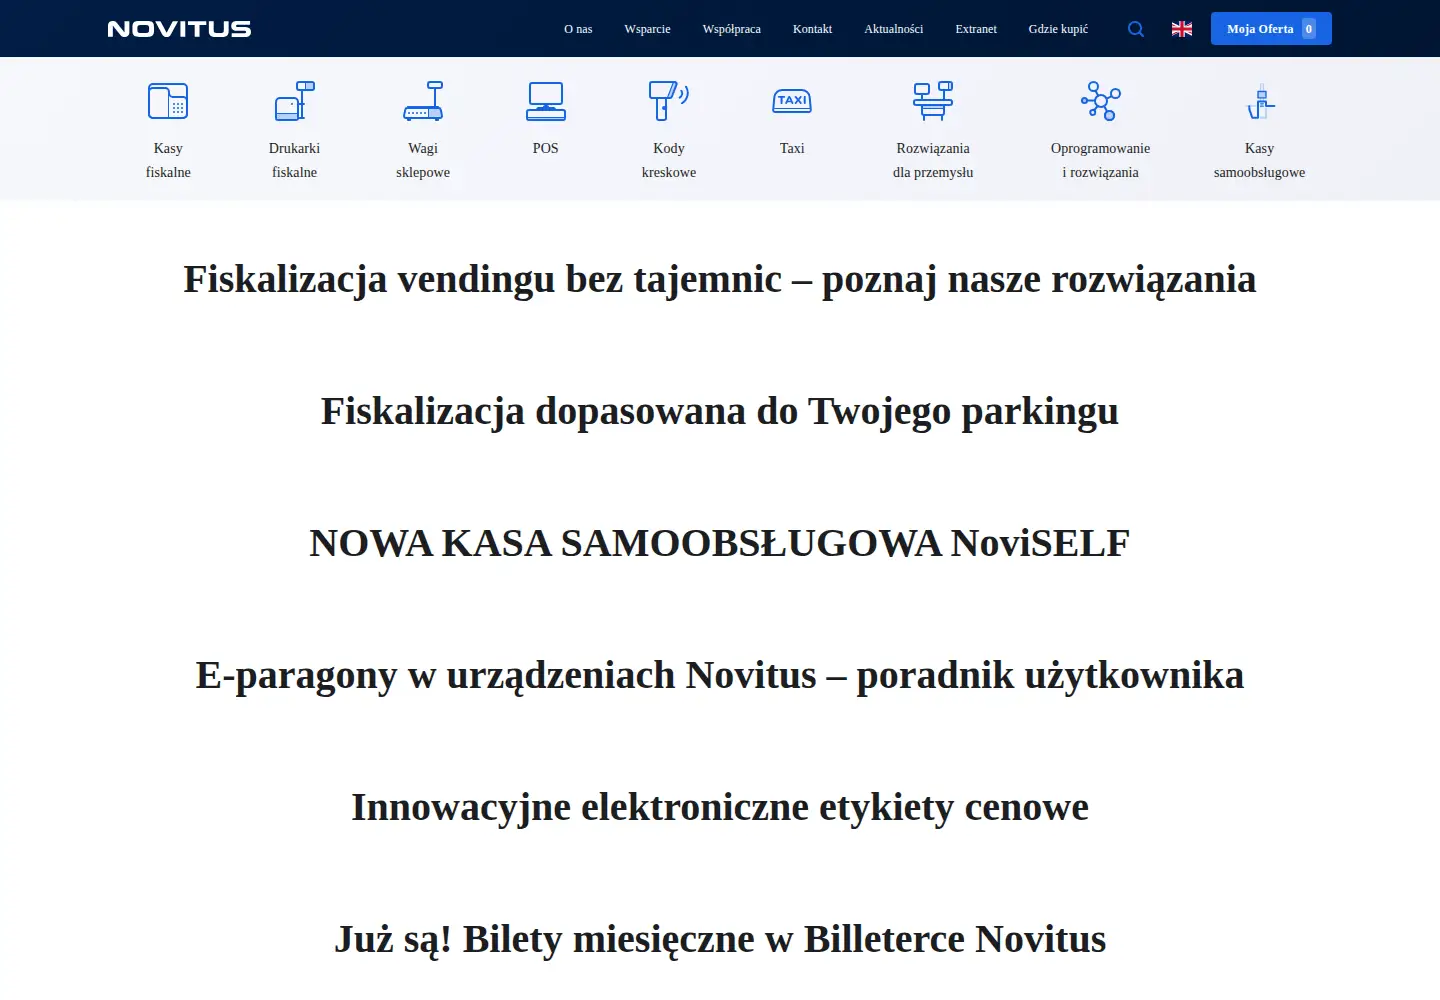Click the Oprogramowanie i rozwiązania label
Screen dimensions: 1440x1000
point(1101,160)
